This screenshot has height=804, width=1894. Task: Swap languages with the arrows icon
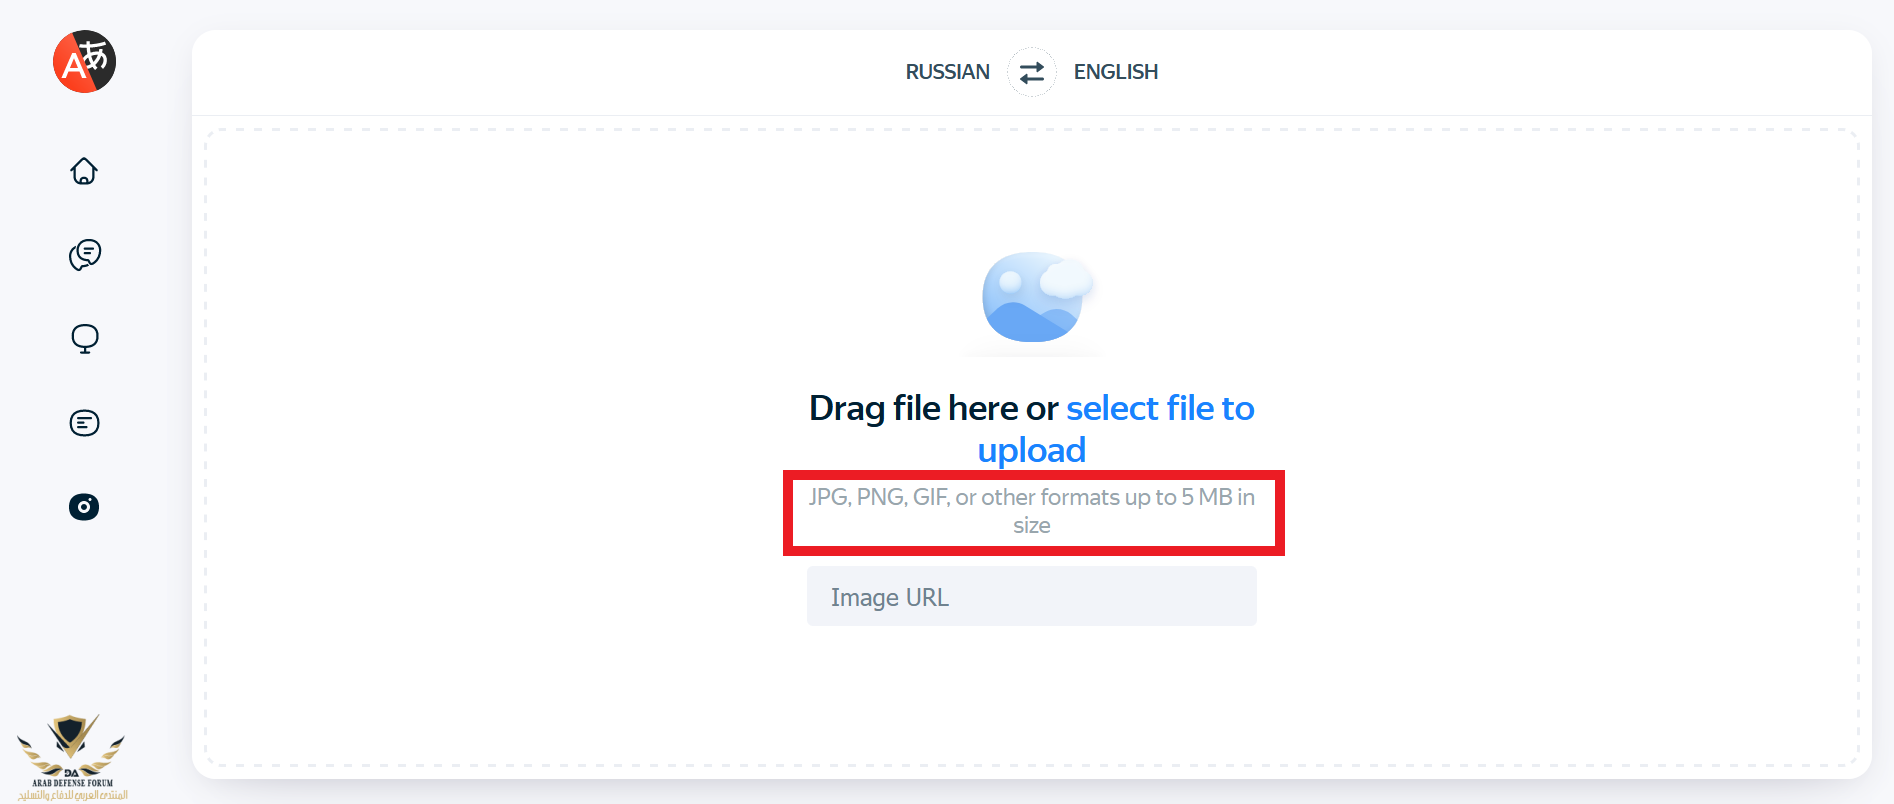[x=1031, y=72]
